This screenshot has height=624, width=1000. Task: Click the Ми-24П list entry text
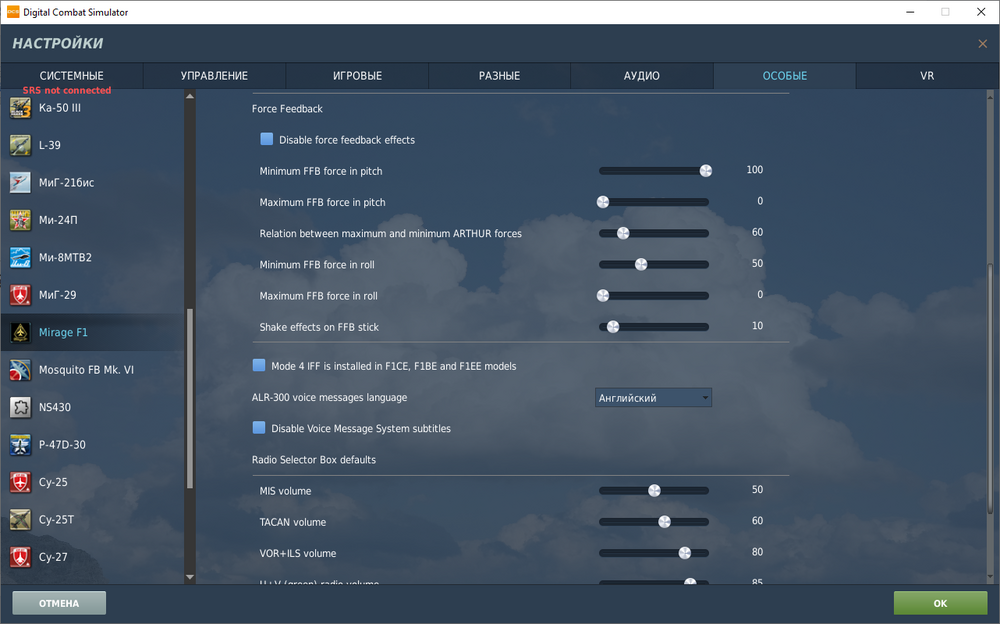click(x=58, y=220)
